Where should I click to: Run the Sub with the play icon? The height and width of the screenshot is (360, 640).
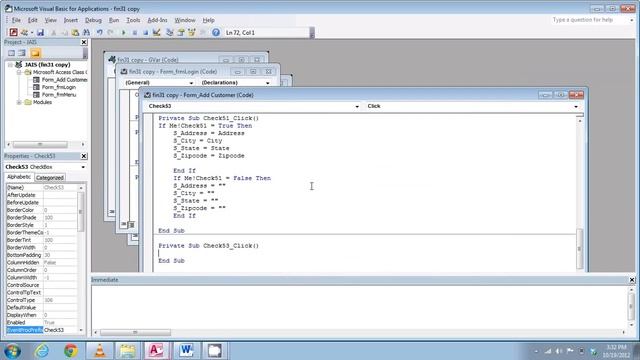click(123, 33)
